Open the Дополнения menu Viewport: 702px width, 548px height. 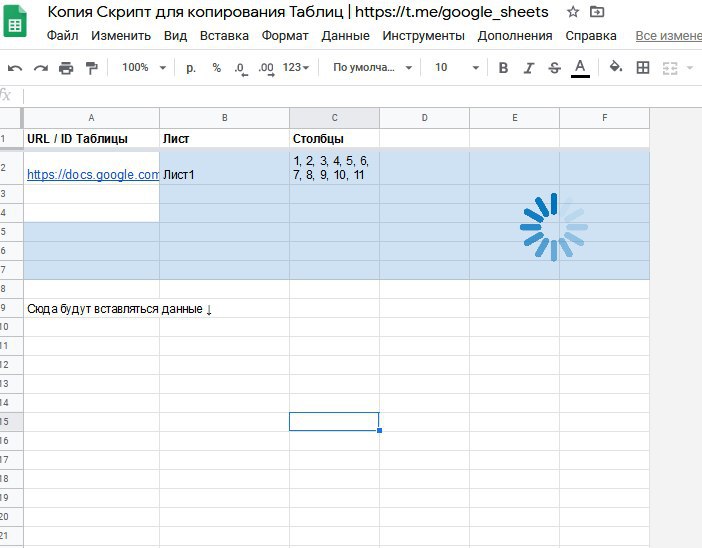[x=514, y=36]
